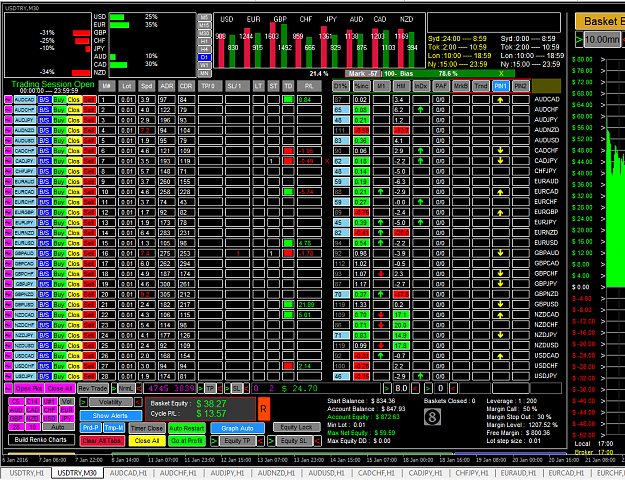Screen dimensions: 625x480
Task: Click the yellow PIN1 arrow on the AUDCAD row
Action: (500, 100)
